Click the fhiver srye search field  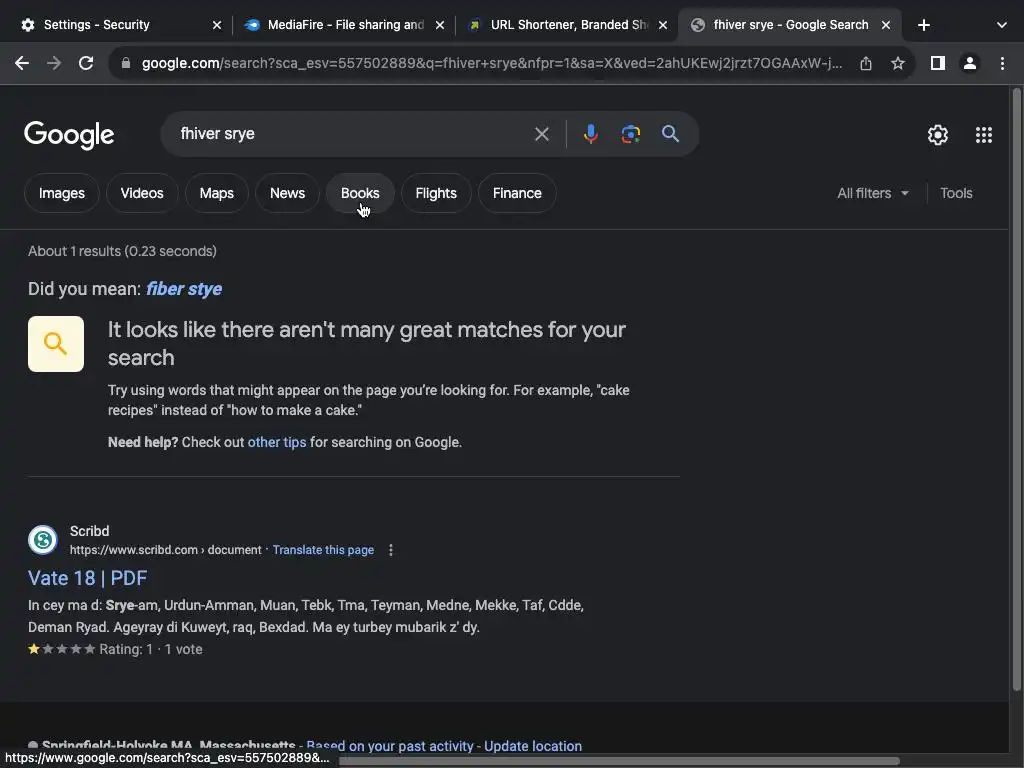point(349,134)
